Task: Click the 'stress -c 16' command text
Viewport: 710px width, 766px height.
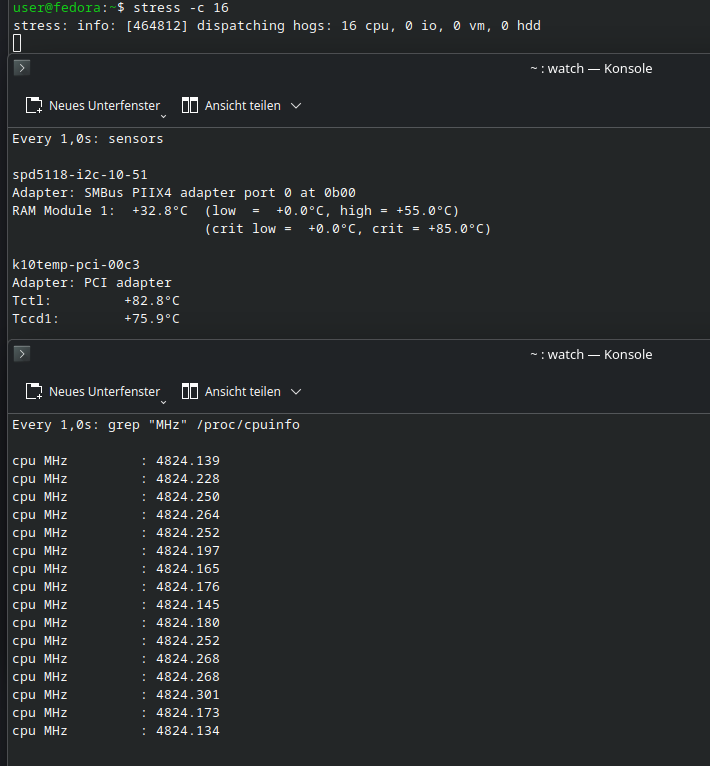Action: (181, 8)
